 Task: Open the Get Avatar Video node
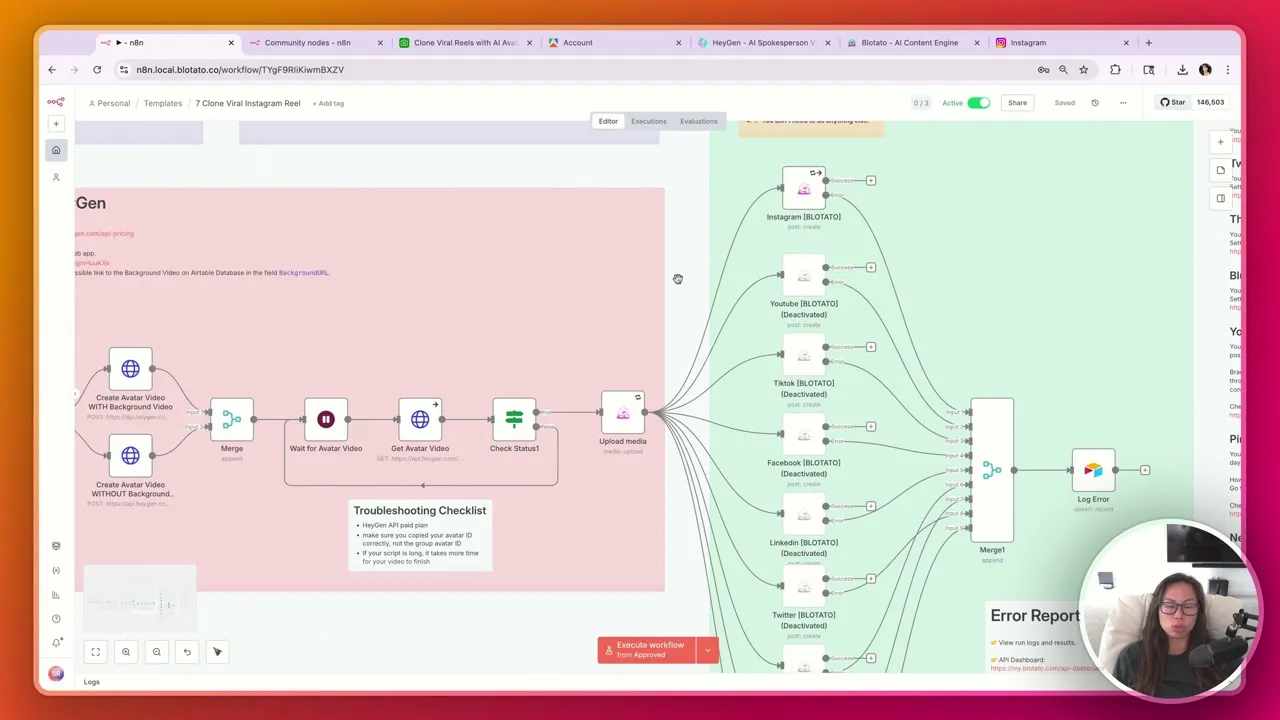tap(420, 420)
